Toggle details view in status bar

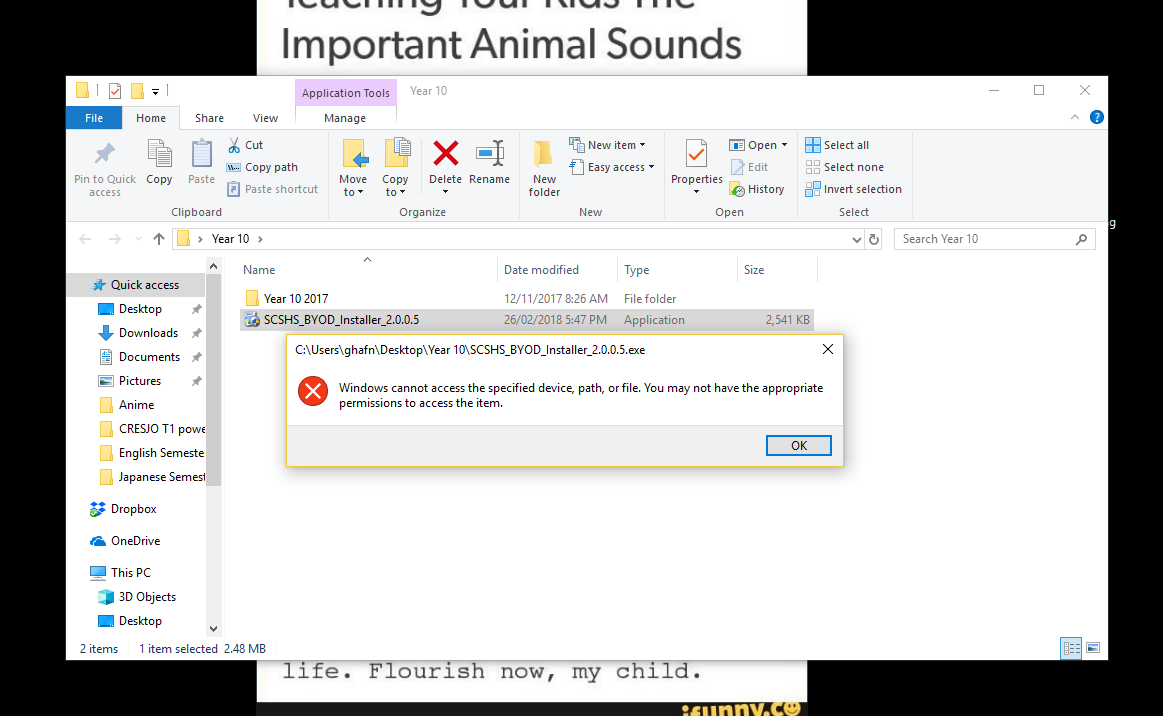tap(1071, 648)
